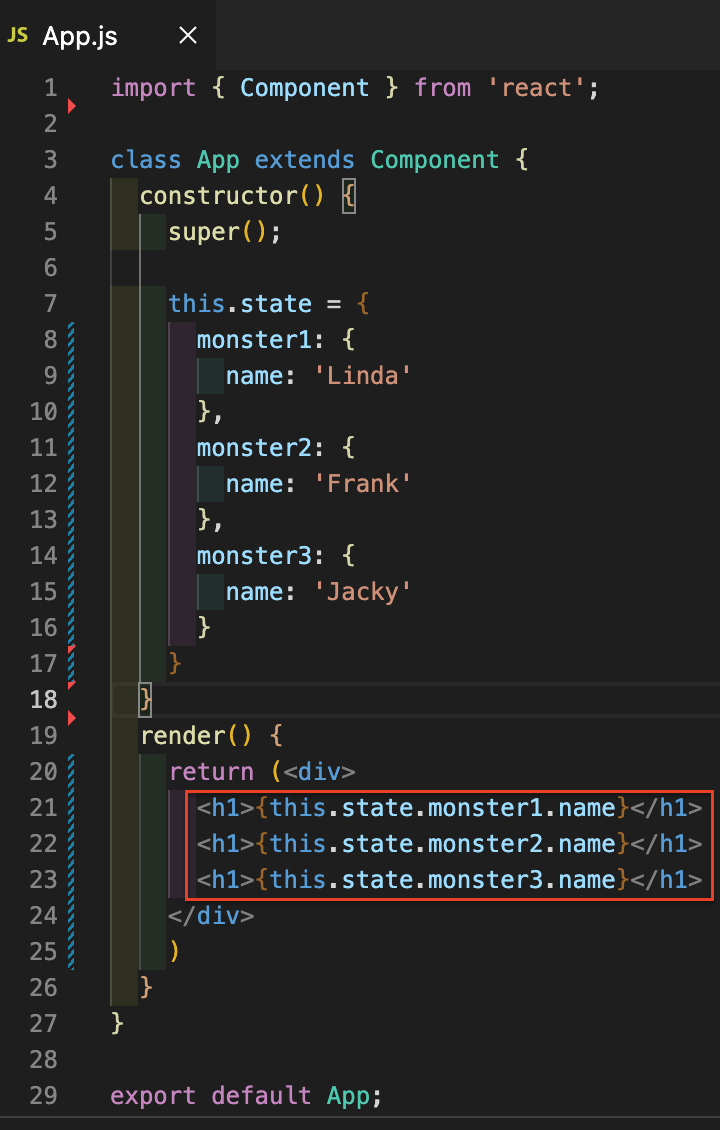Click the opening div tag on line 20
The width and height of the screenshot is (720, 1130).
[x=319, y=772]
